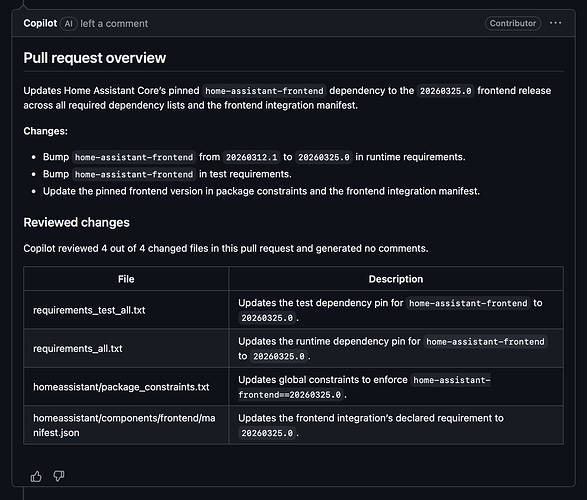Image resolution: width=587 pixels, height=500 pixels.
Task: Click the "in test requirements" bullet item
Action: coord(167,174)
